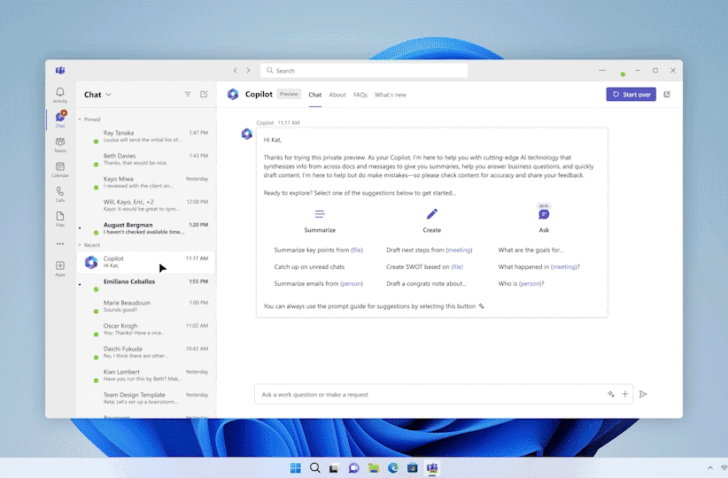Show more apps ellipsis in left rail
Screen dimensions: 728x478
60,244
